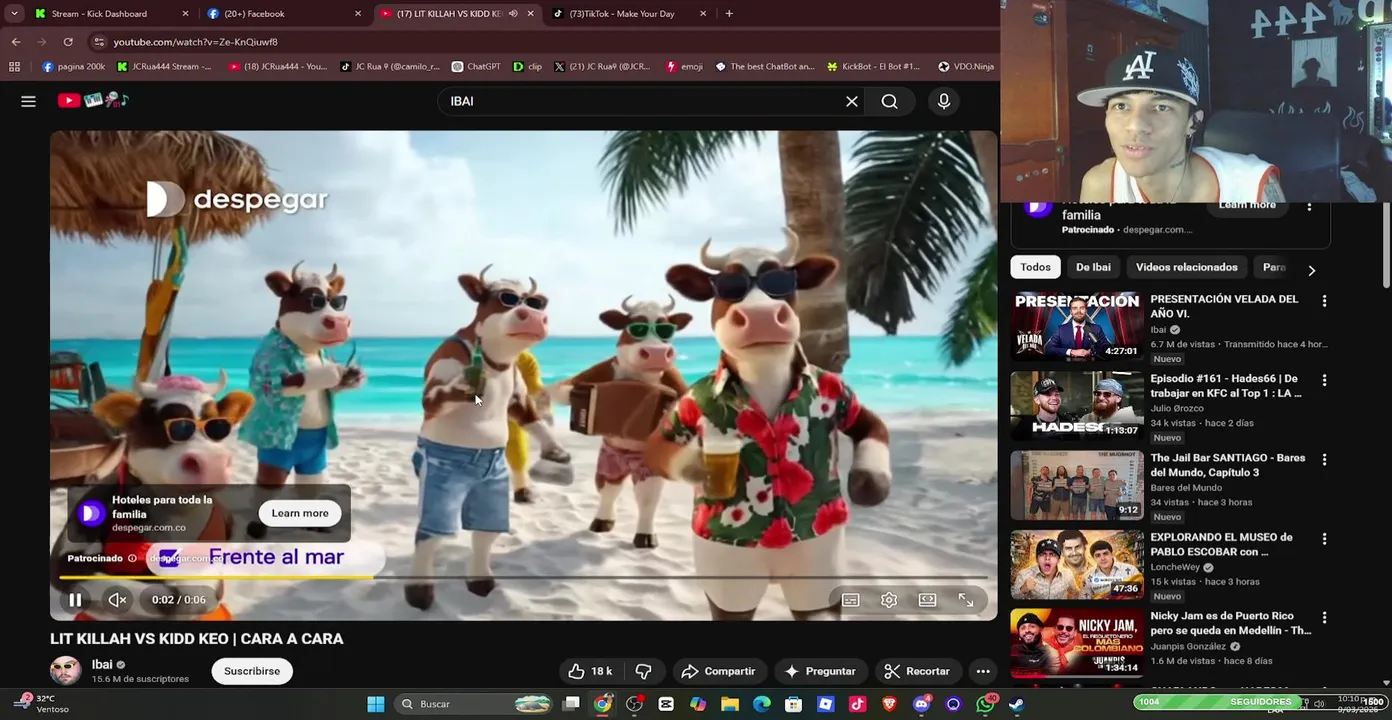Image resolution: width=1392 pixels, height=720 pixels.
Task: Toggle the subtitles button in the player
Action: click(850, 600)
